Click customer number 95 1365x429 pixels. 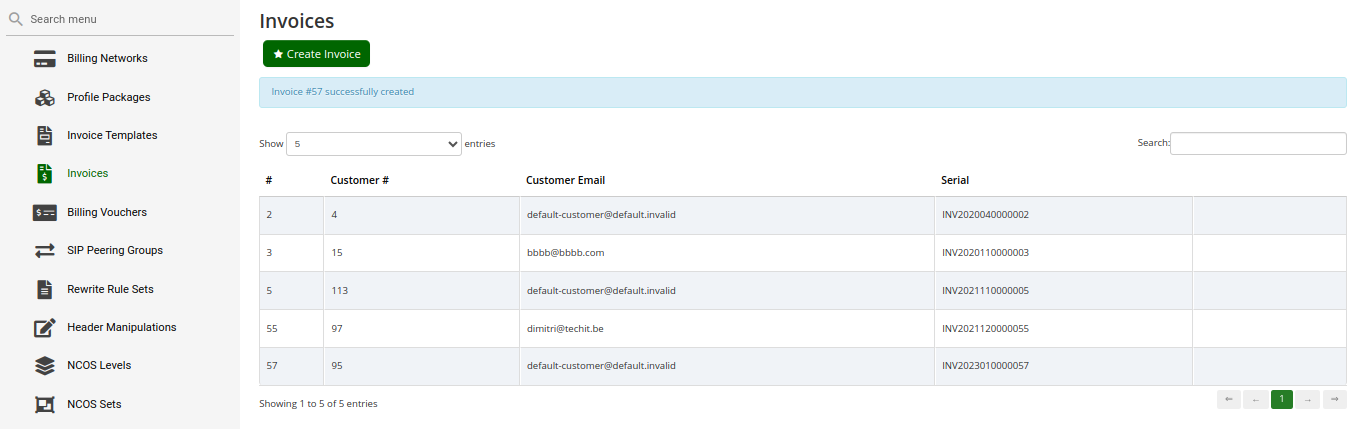click(x=337, y=366)
